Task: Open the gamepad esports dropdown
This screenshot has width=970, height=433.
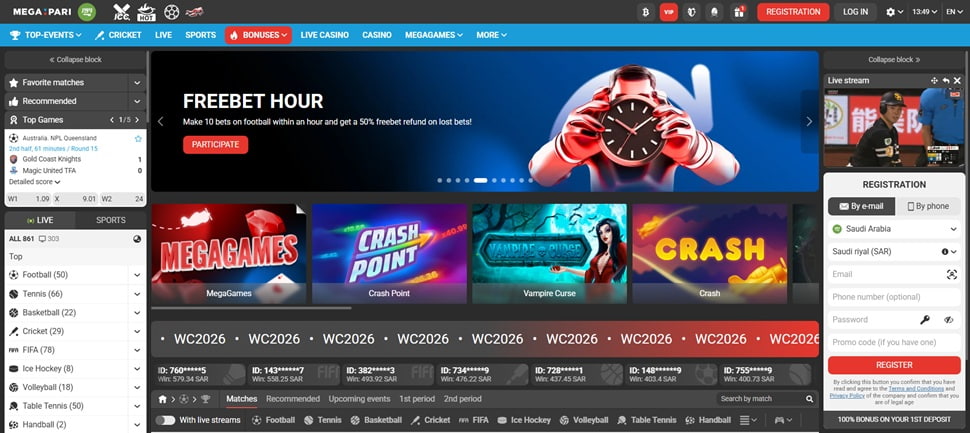Action: (x=783, y=420)
